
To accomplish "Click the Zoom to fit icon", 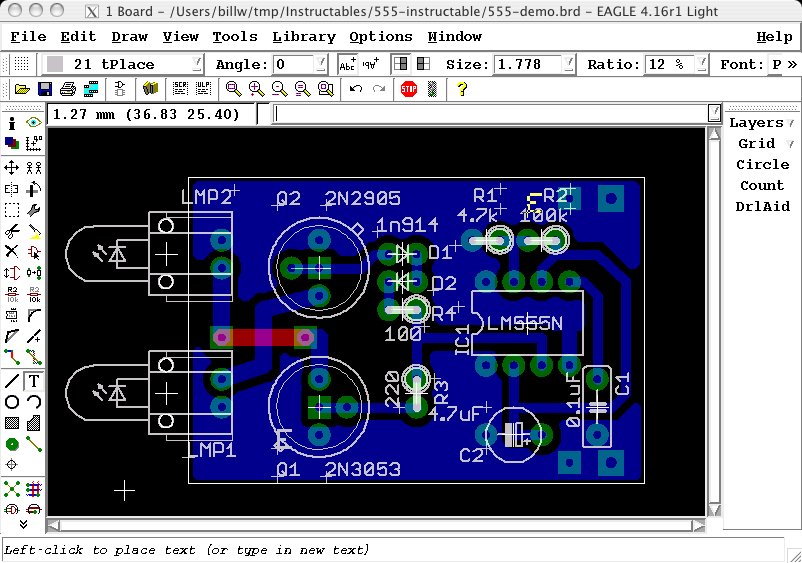I will point(234,89).
